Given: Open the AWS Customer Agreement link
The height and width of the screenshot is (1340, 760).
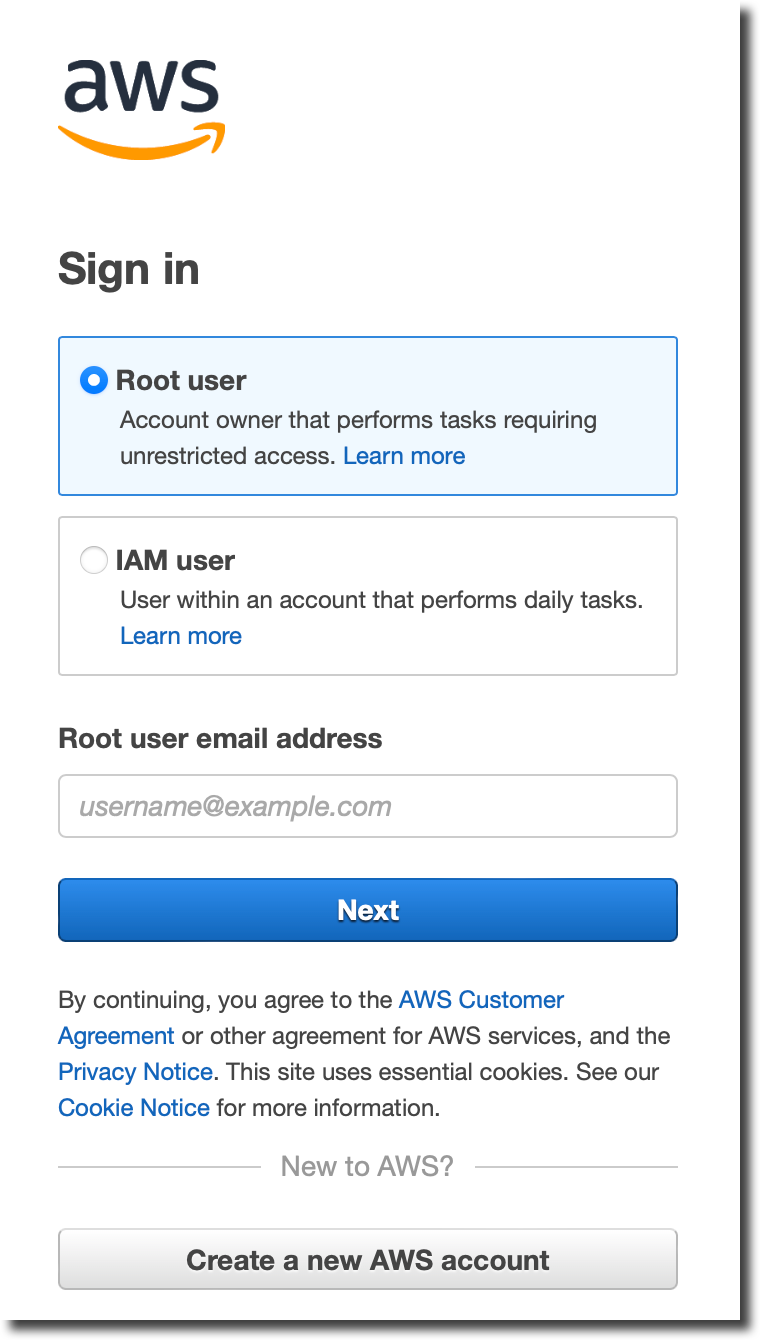Looking at the screenshot, I should 311,1018.
